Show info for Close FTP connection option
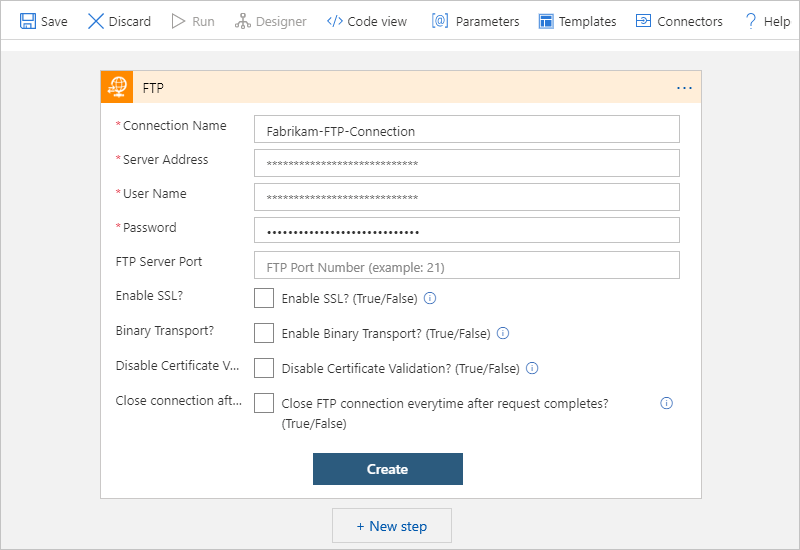Image resolution: width=800 pixels, height=550 pixels. 667,403
